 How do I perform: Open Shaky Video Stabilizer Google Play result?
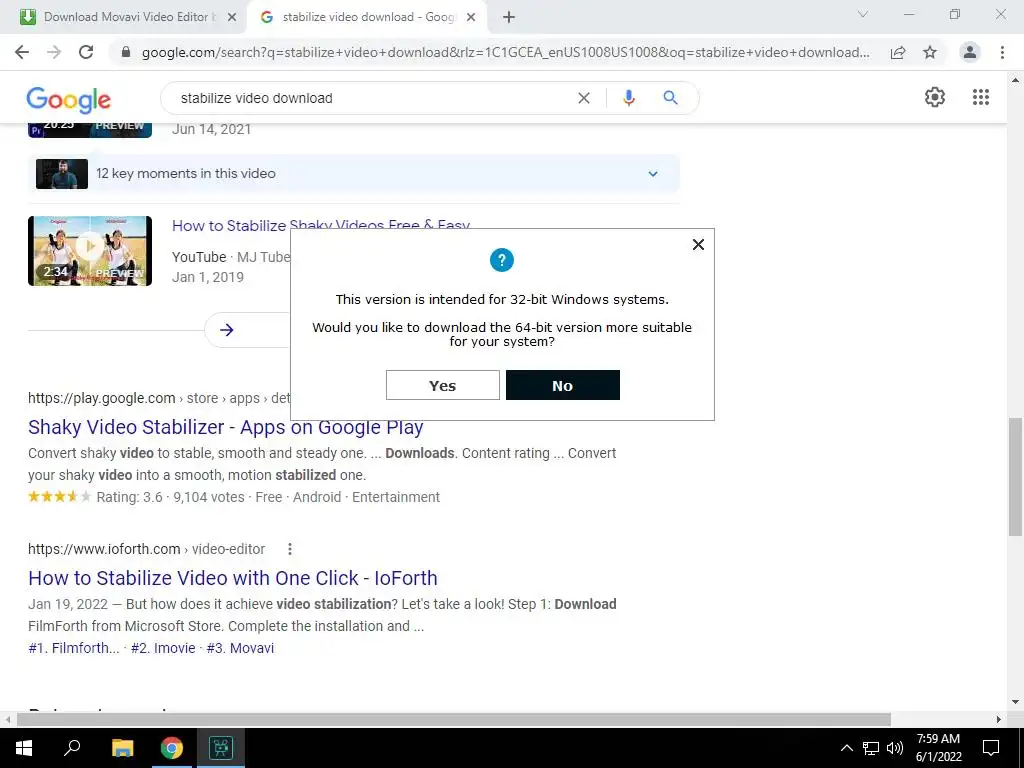click(x=226, y=427)
